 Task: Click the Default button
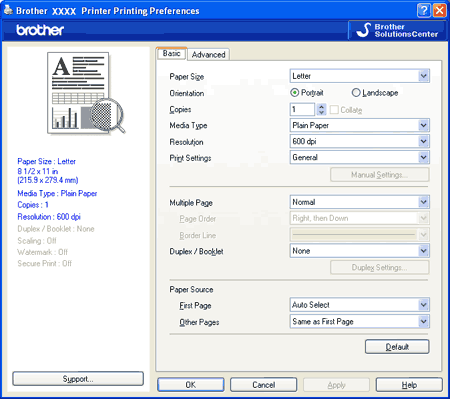tap(397, 347)
